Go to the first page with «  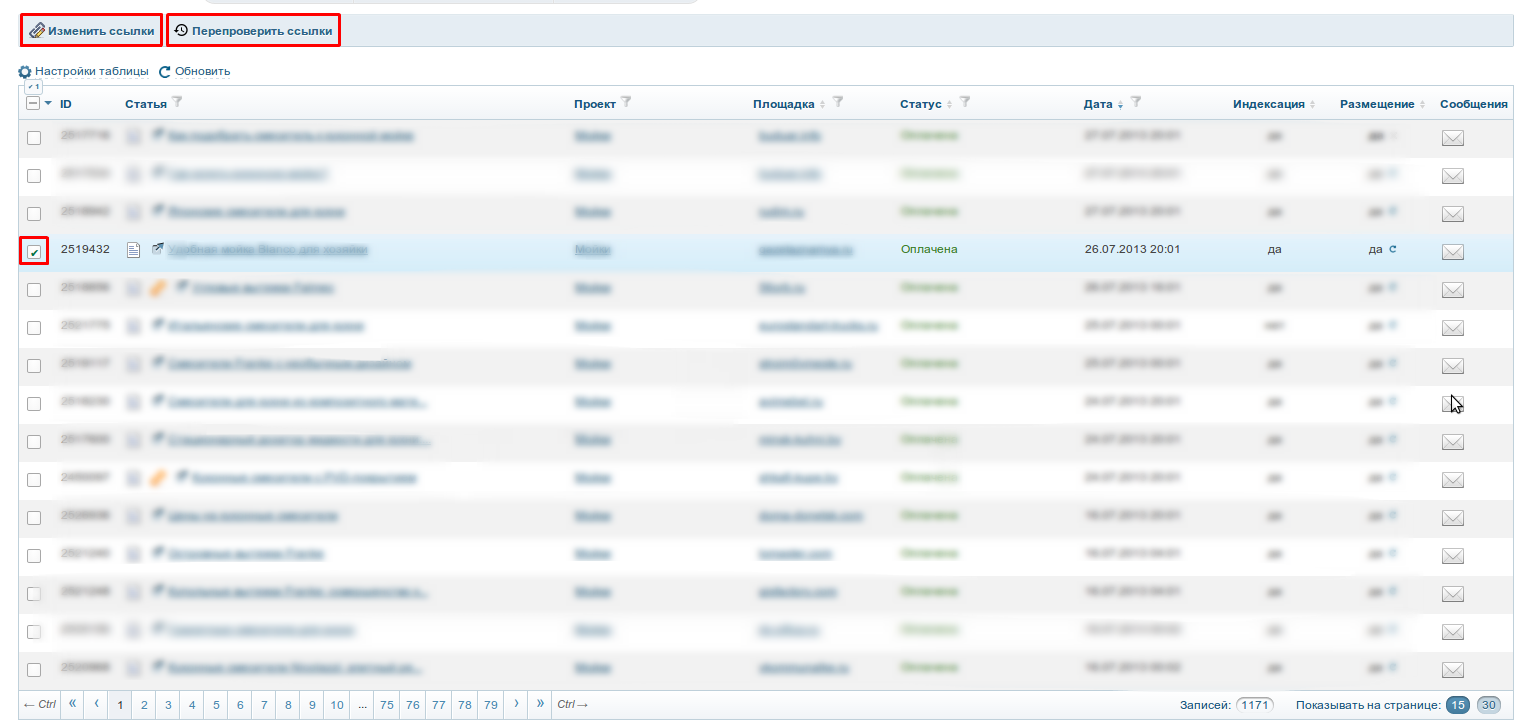73,704
